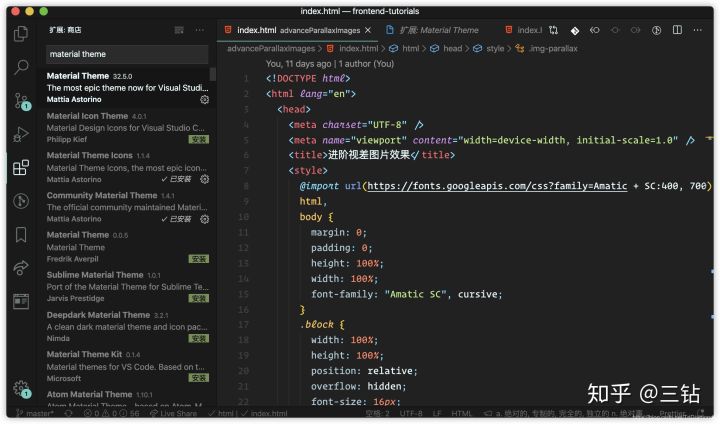Click the advanceParallaxImages breadcrumb
Screen dimensions: 720x424
271,49
